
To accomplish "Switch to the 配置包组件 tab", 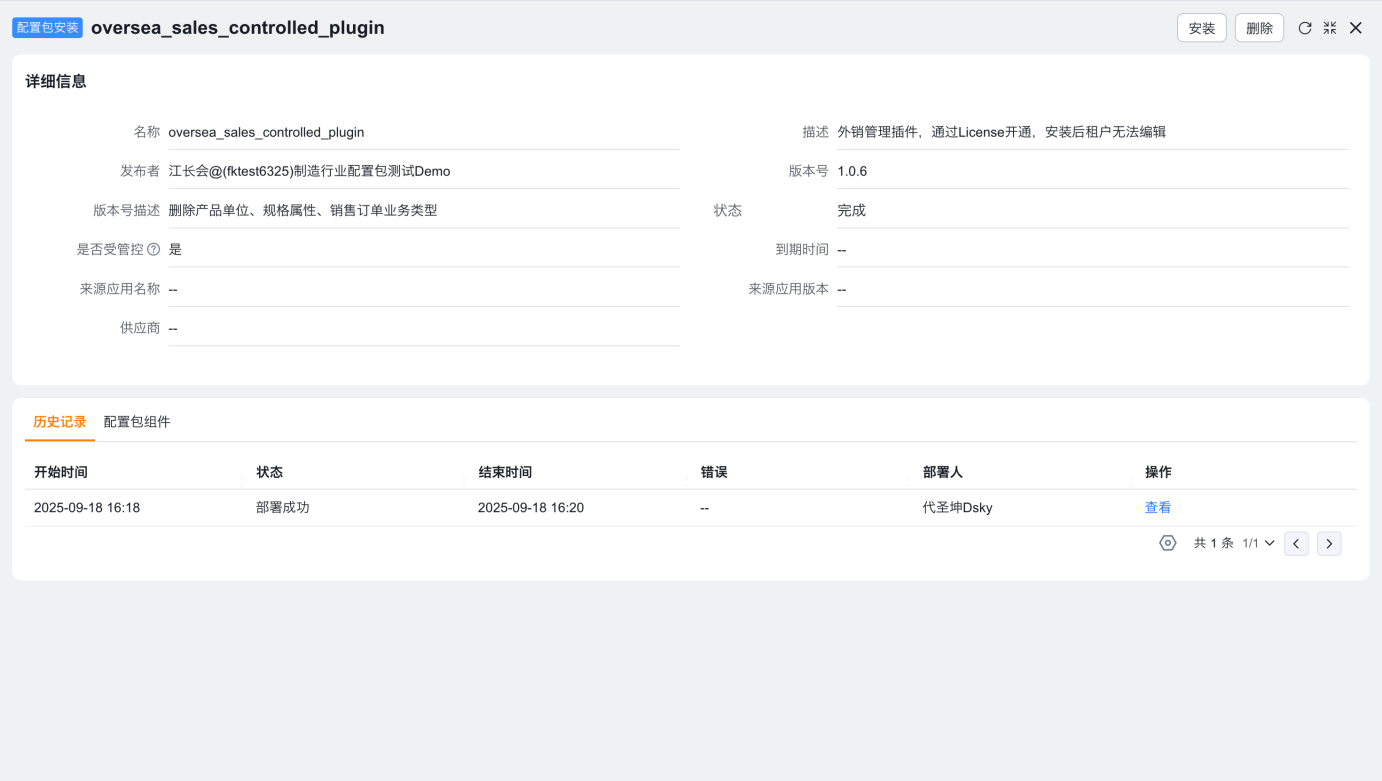I will (x=137, y=422).
